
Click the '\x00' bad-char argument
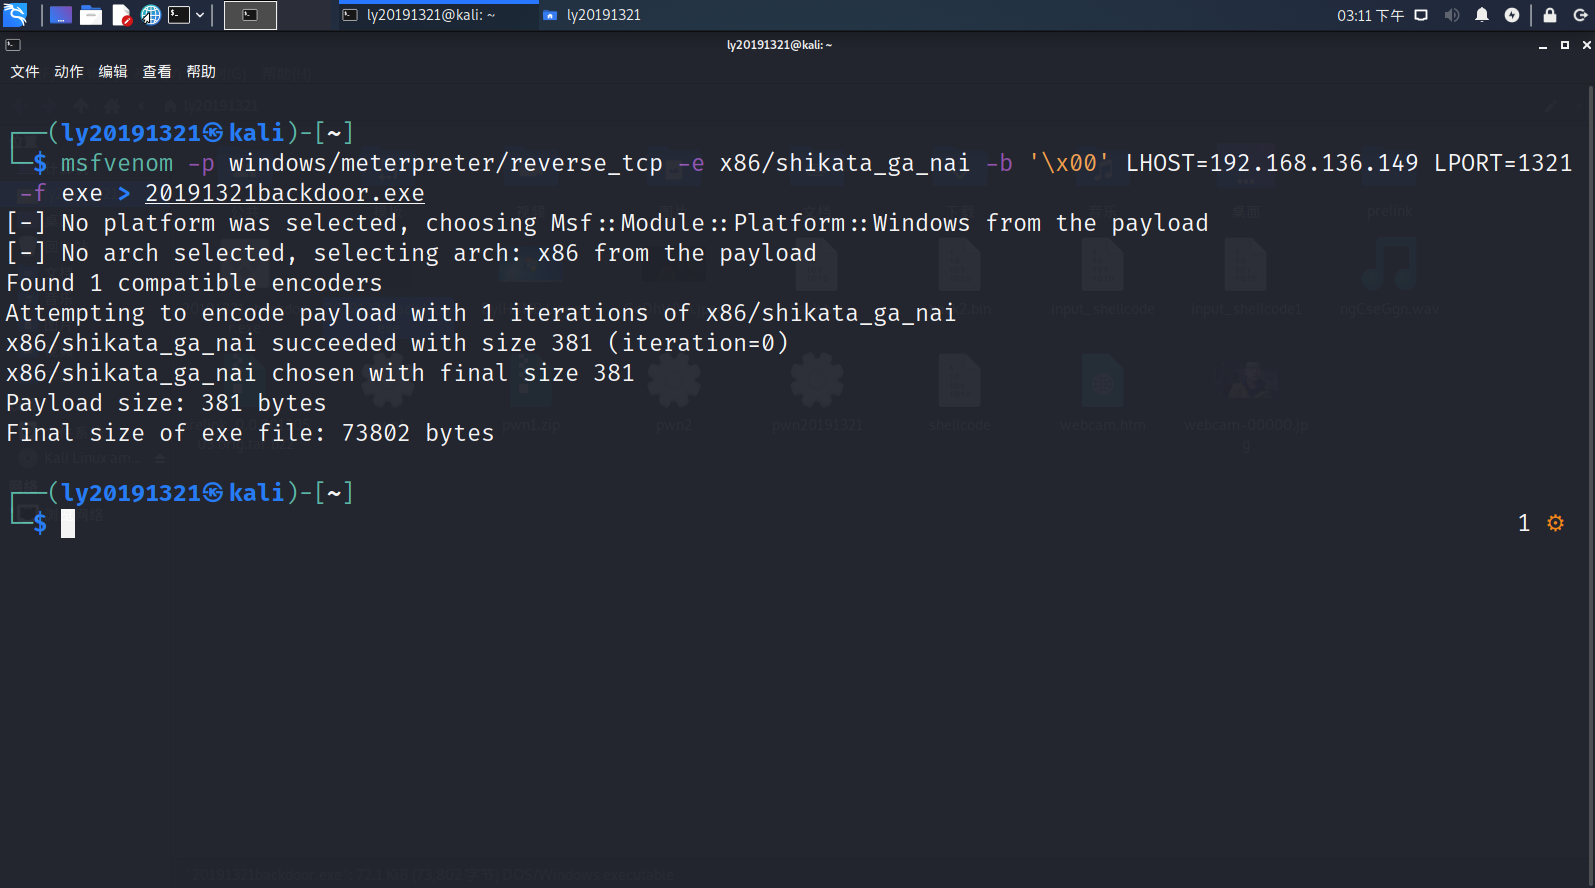[x=1069, y=163]
